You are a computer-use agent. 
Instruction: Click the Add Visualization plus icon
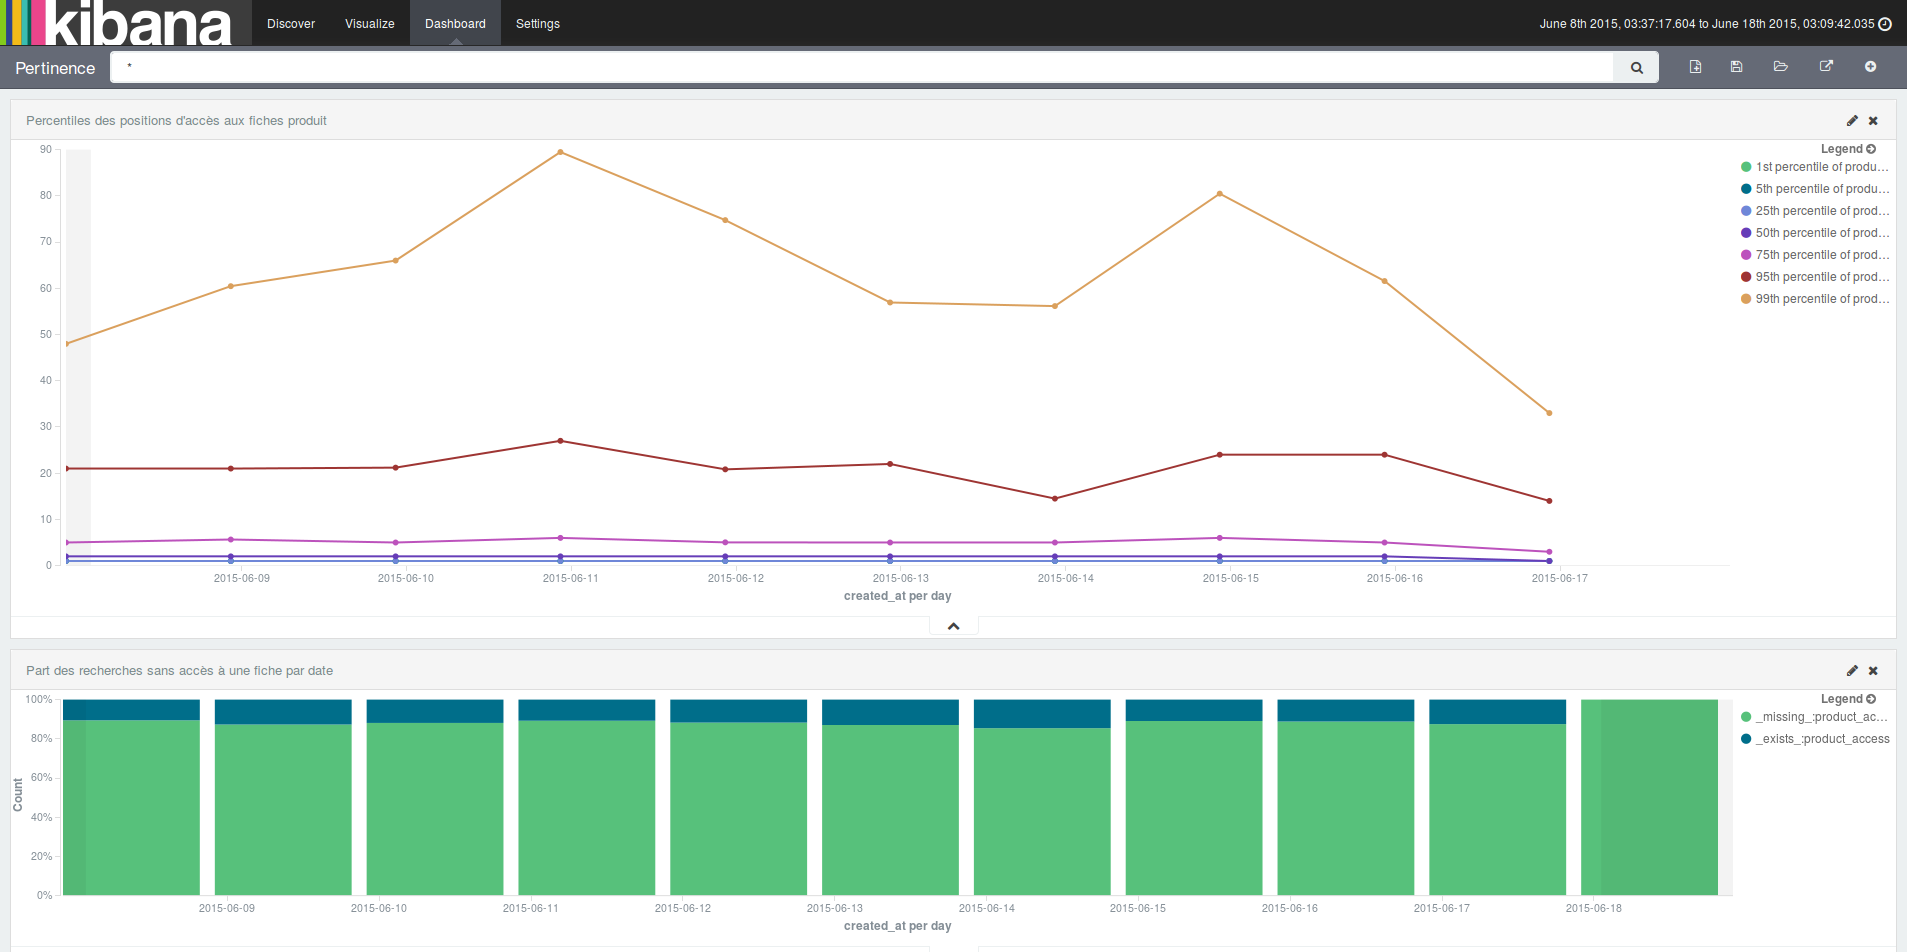pyautogui.click(x=1870, y=67)
